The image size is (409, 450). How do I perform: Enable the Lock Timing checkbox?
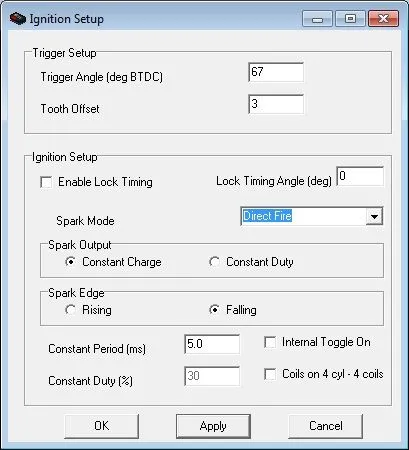[46, 182]
